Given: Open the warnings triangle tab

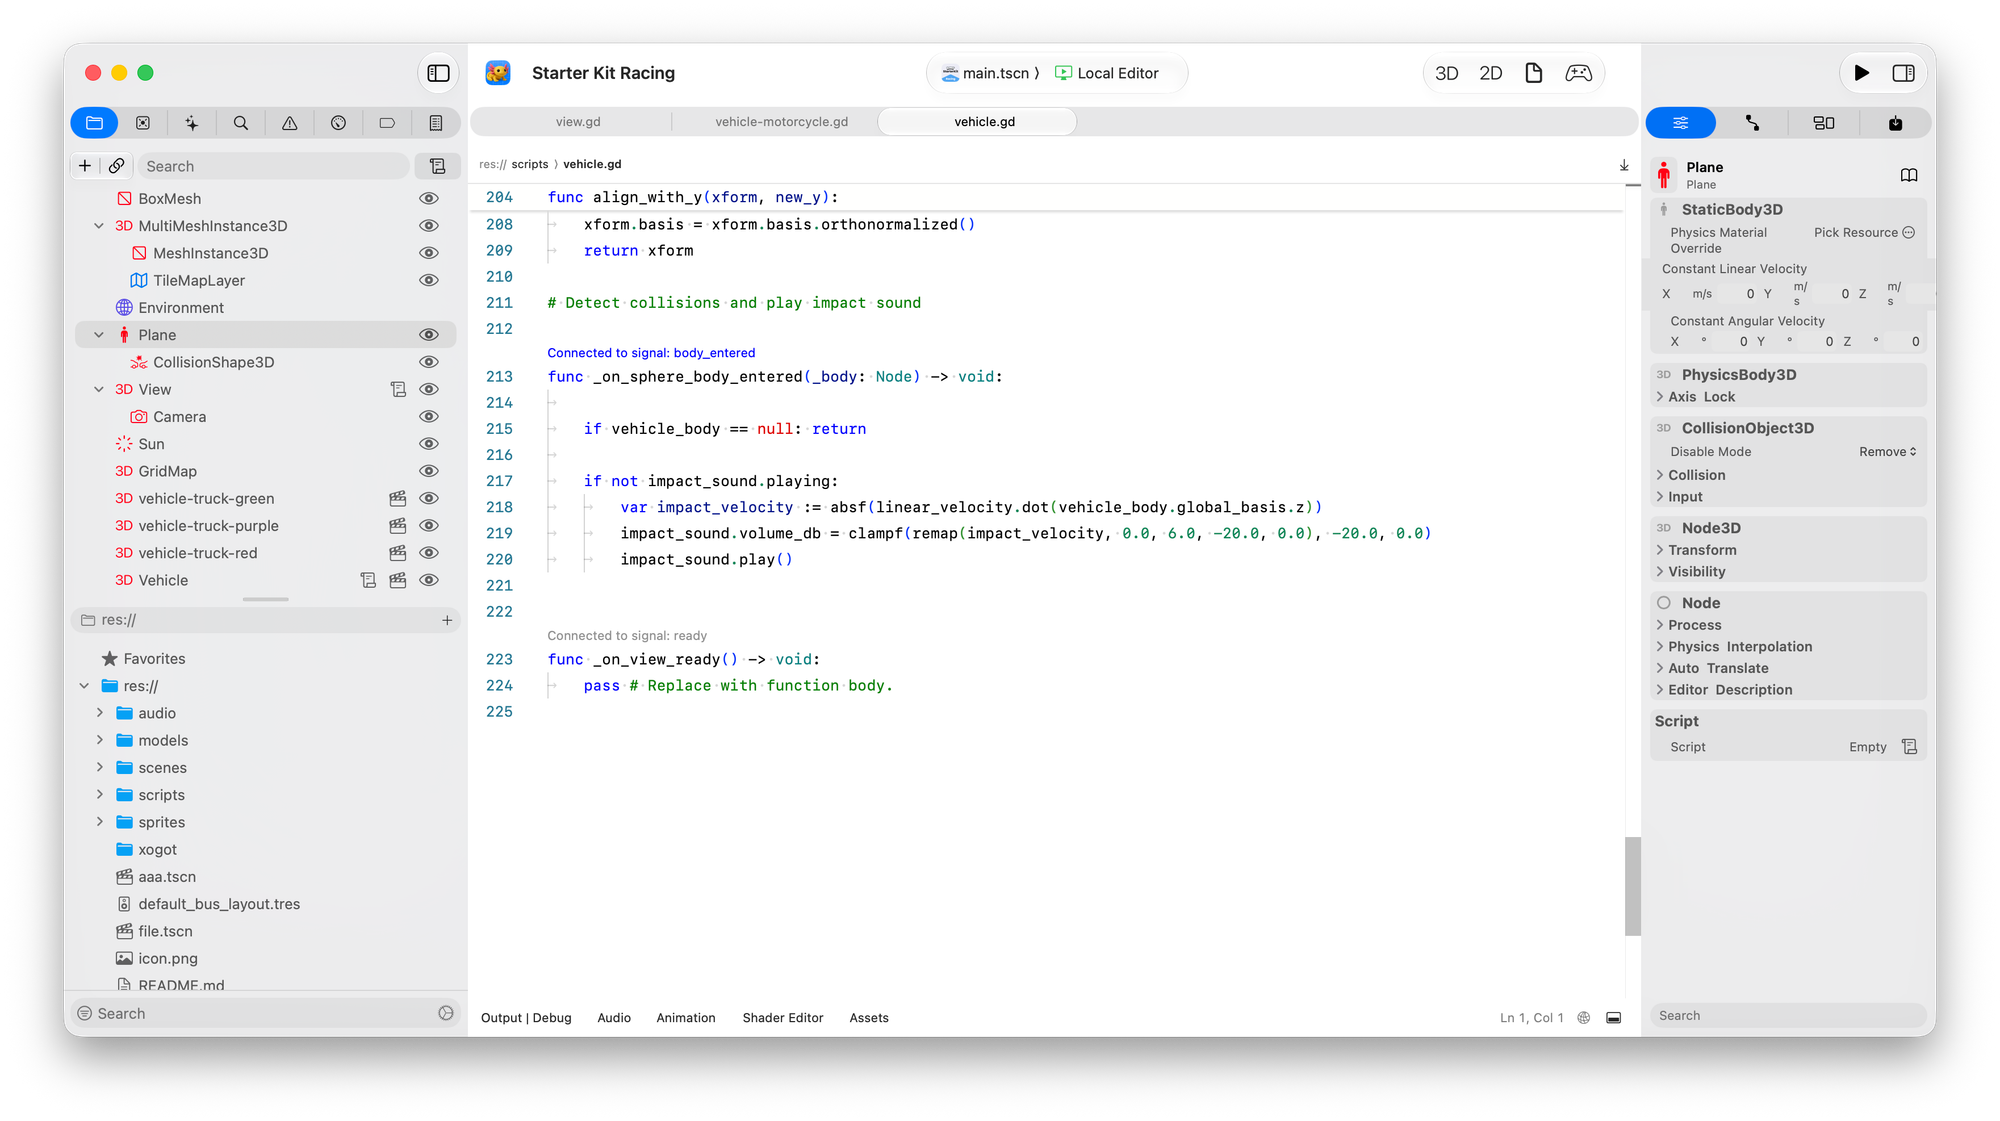Looking at the screenshot, I should point(290,123).
